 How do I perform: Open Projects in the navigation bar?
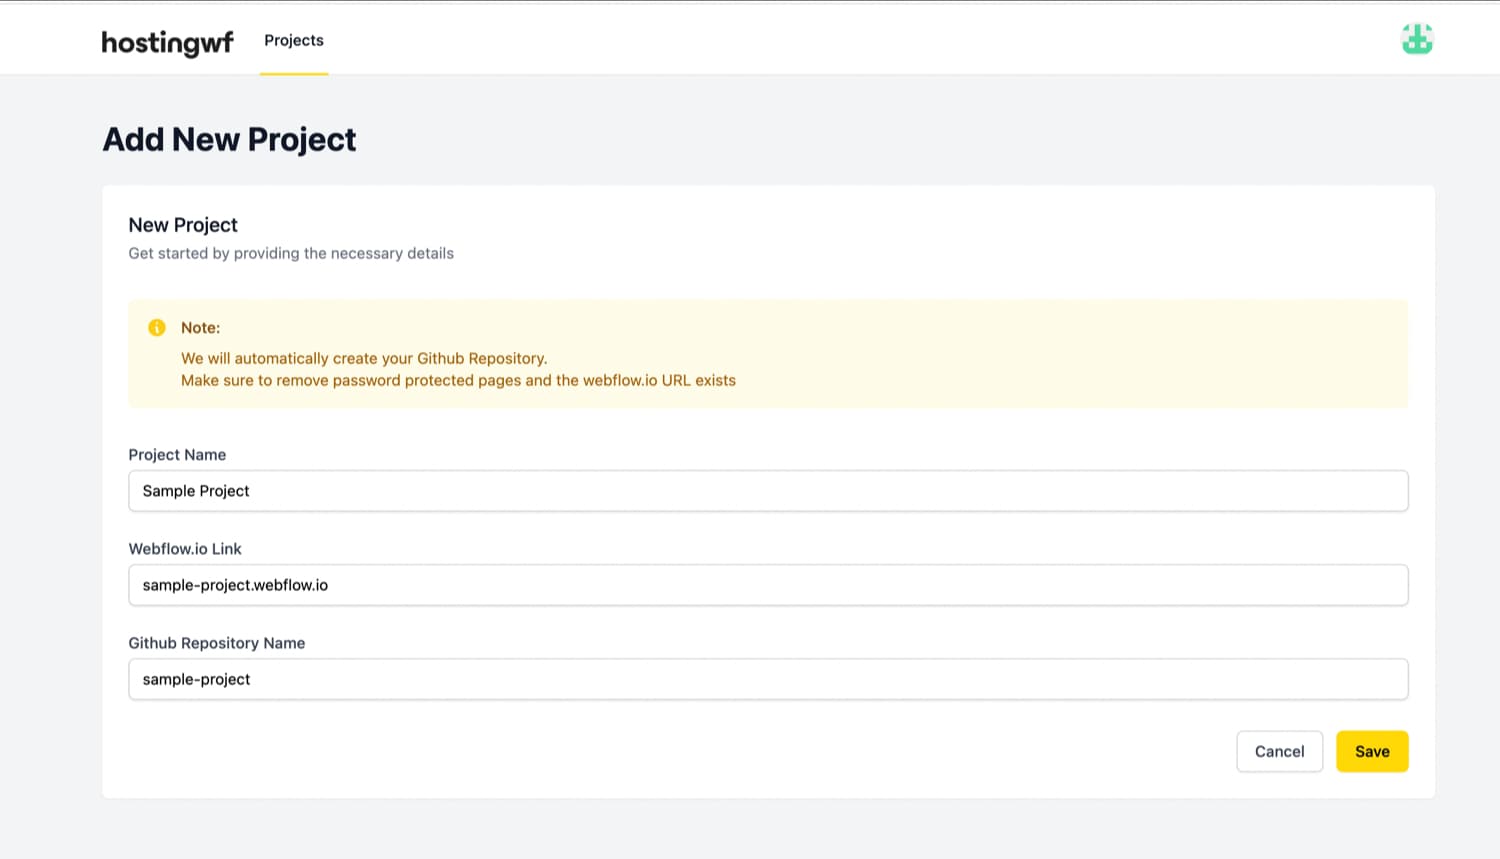pos(293,40)
